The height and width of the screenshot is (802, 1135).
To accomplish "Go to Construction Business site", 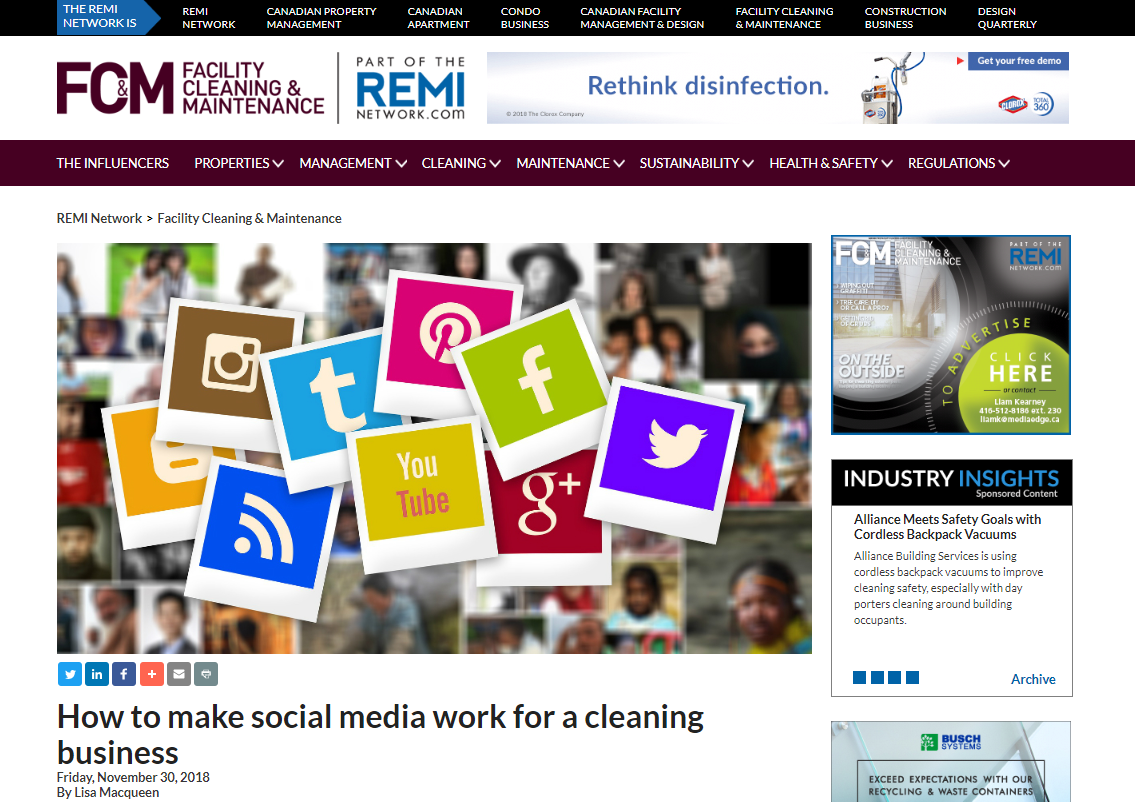I will (905, 18).
